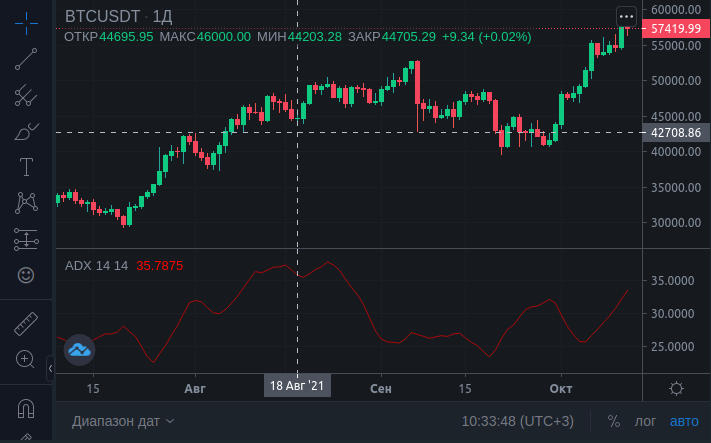Open the forecast and measurement tools

coord(26,238)
